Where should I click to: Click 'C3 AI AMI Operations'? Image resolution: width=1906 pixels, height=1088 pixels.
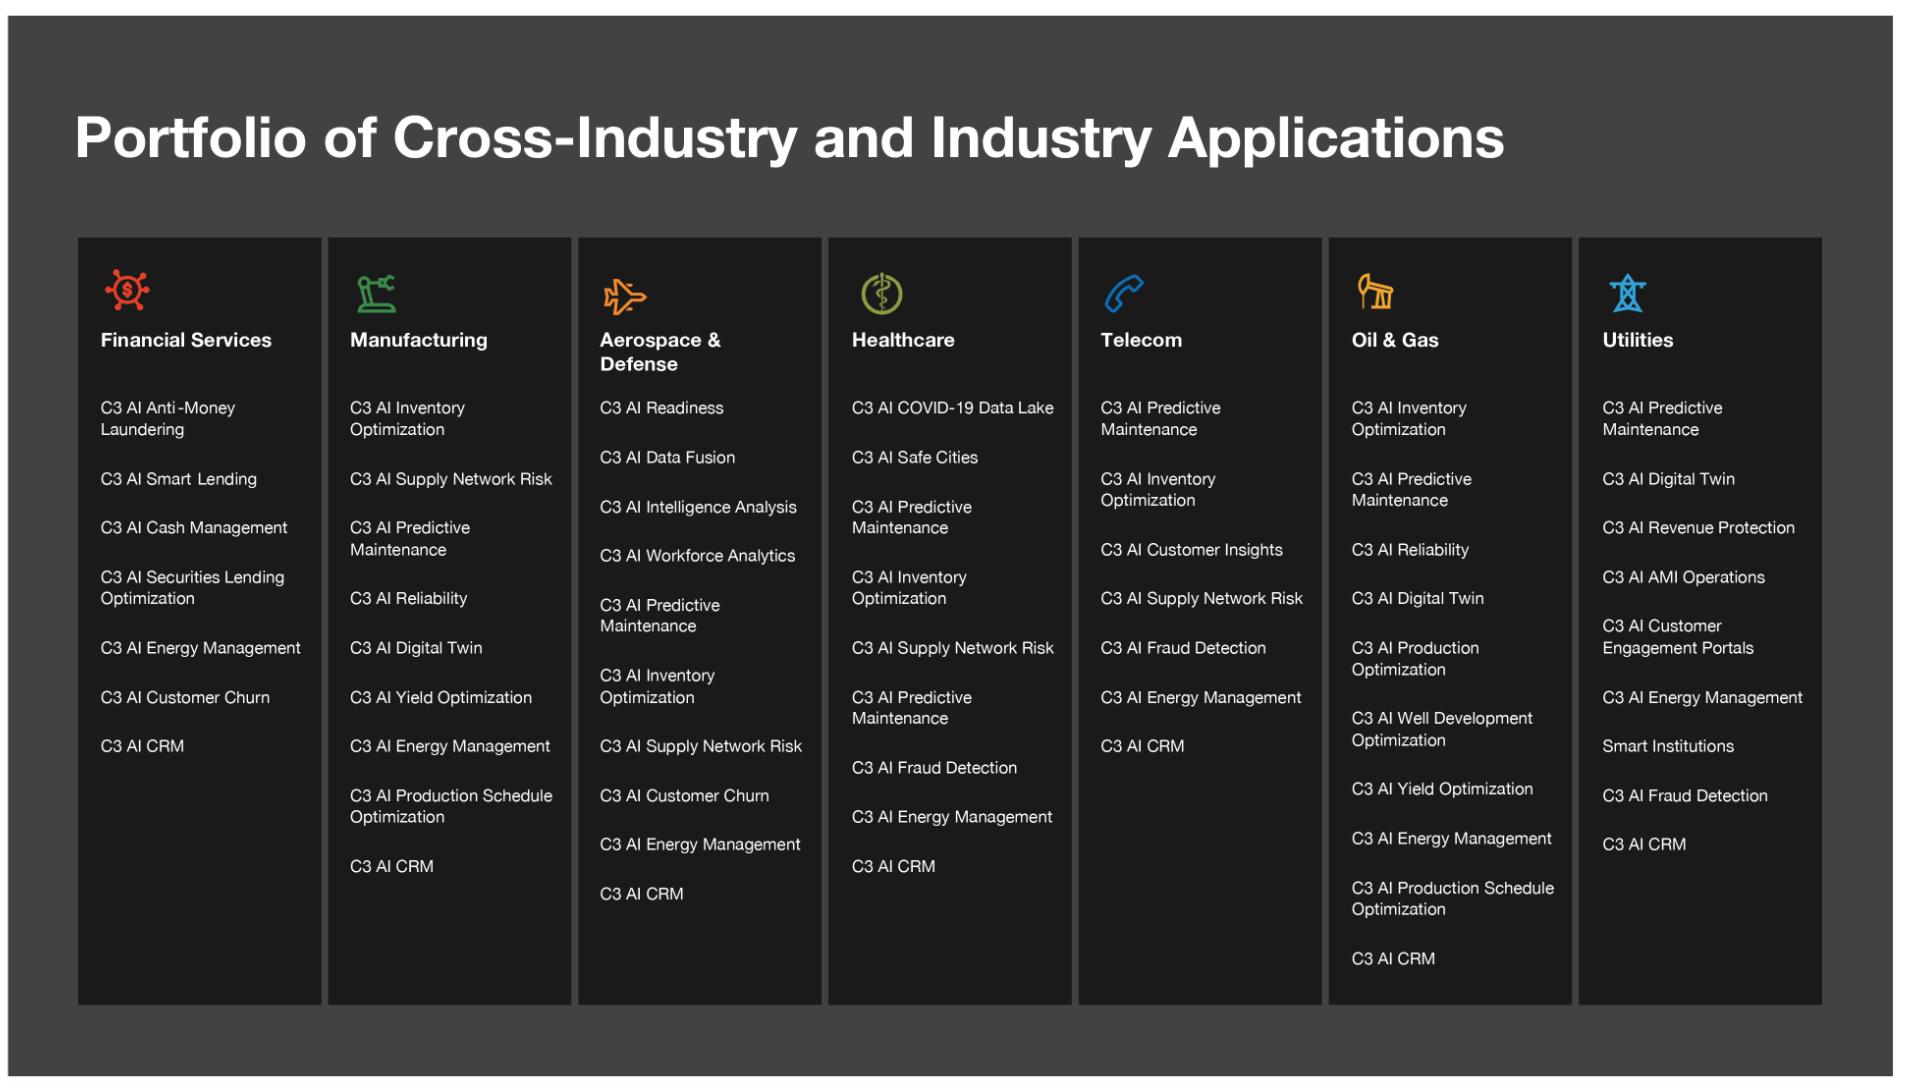[1683, 578]
